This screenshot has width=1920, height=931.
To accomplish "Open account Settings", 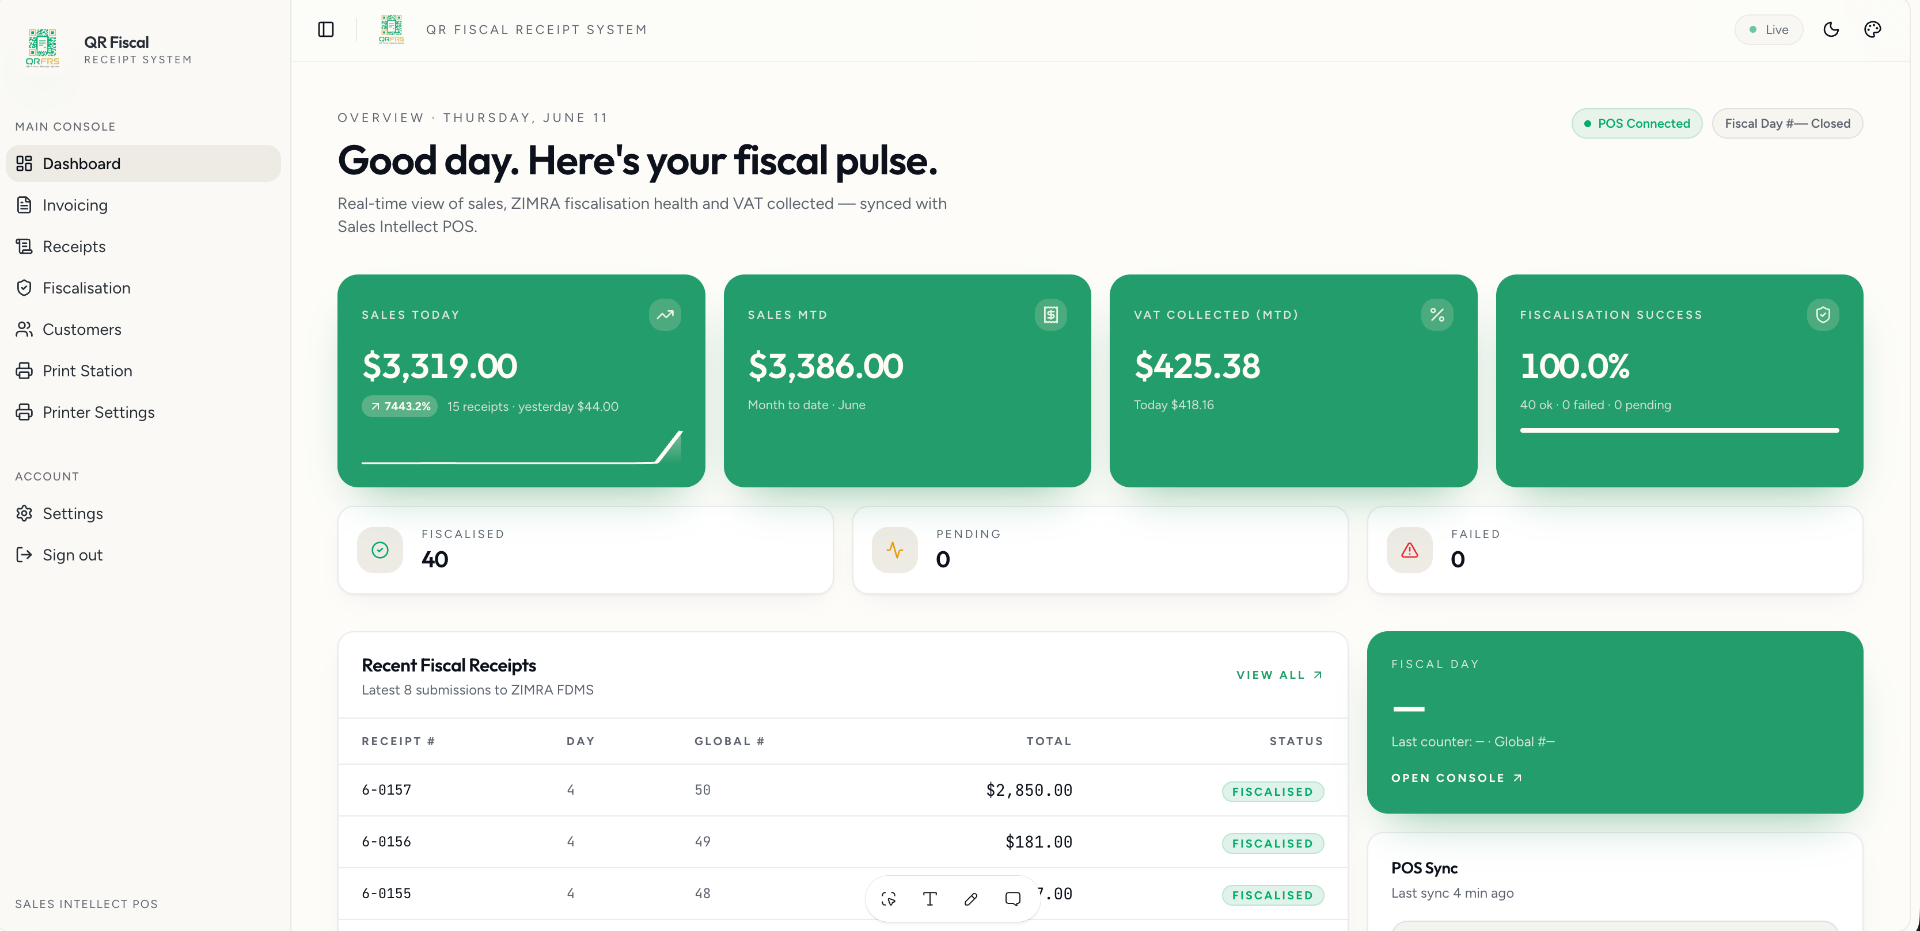I will pos(143,514).
